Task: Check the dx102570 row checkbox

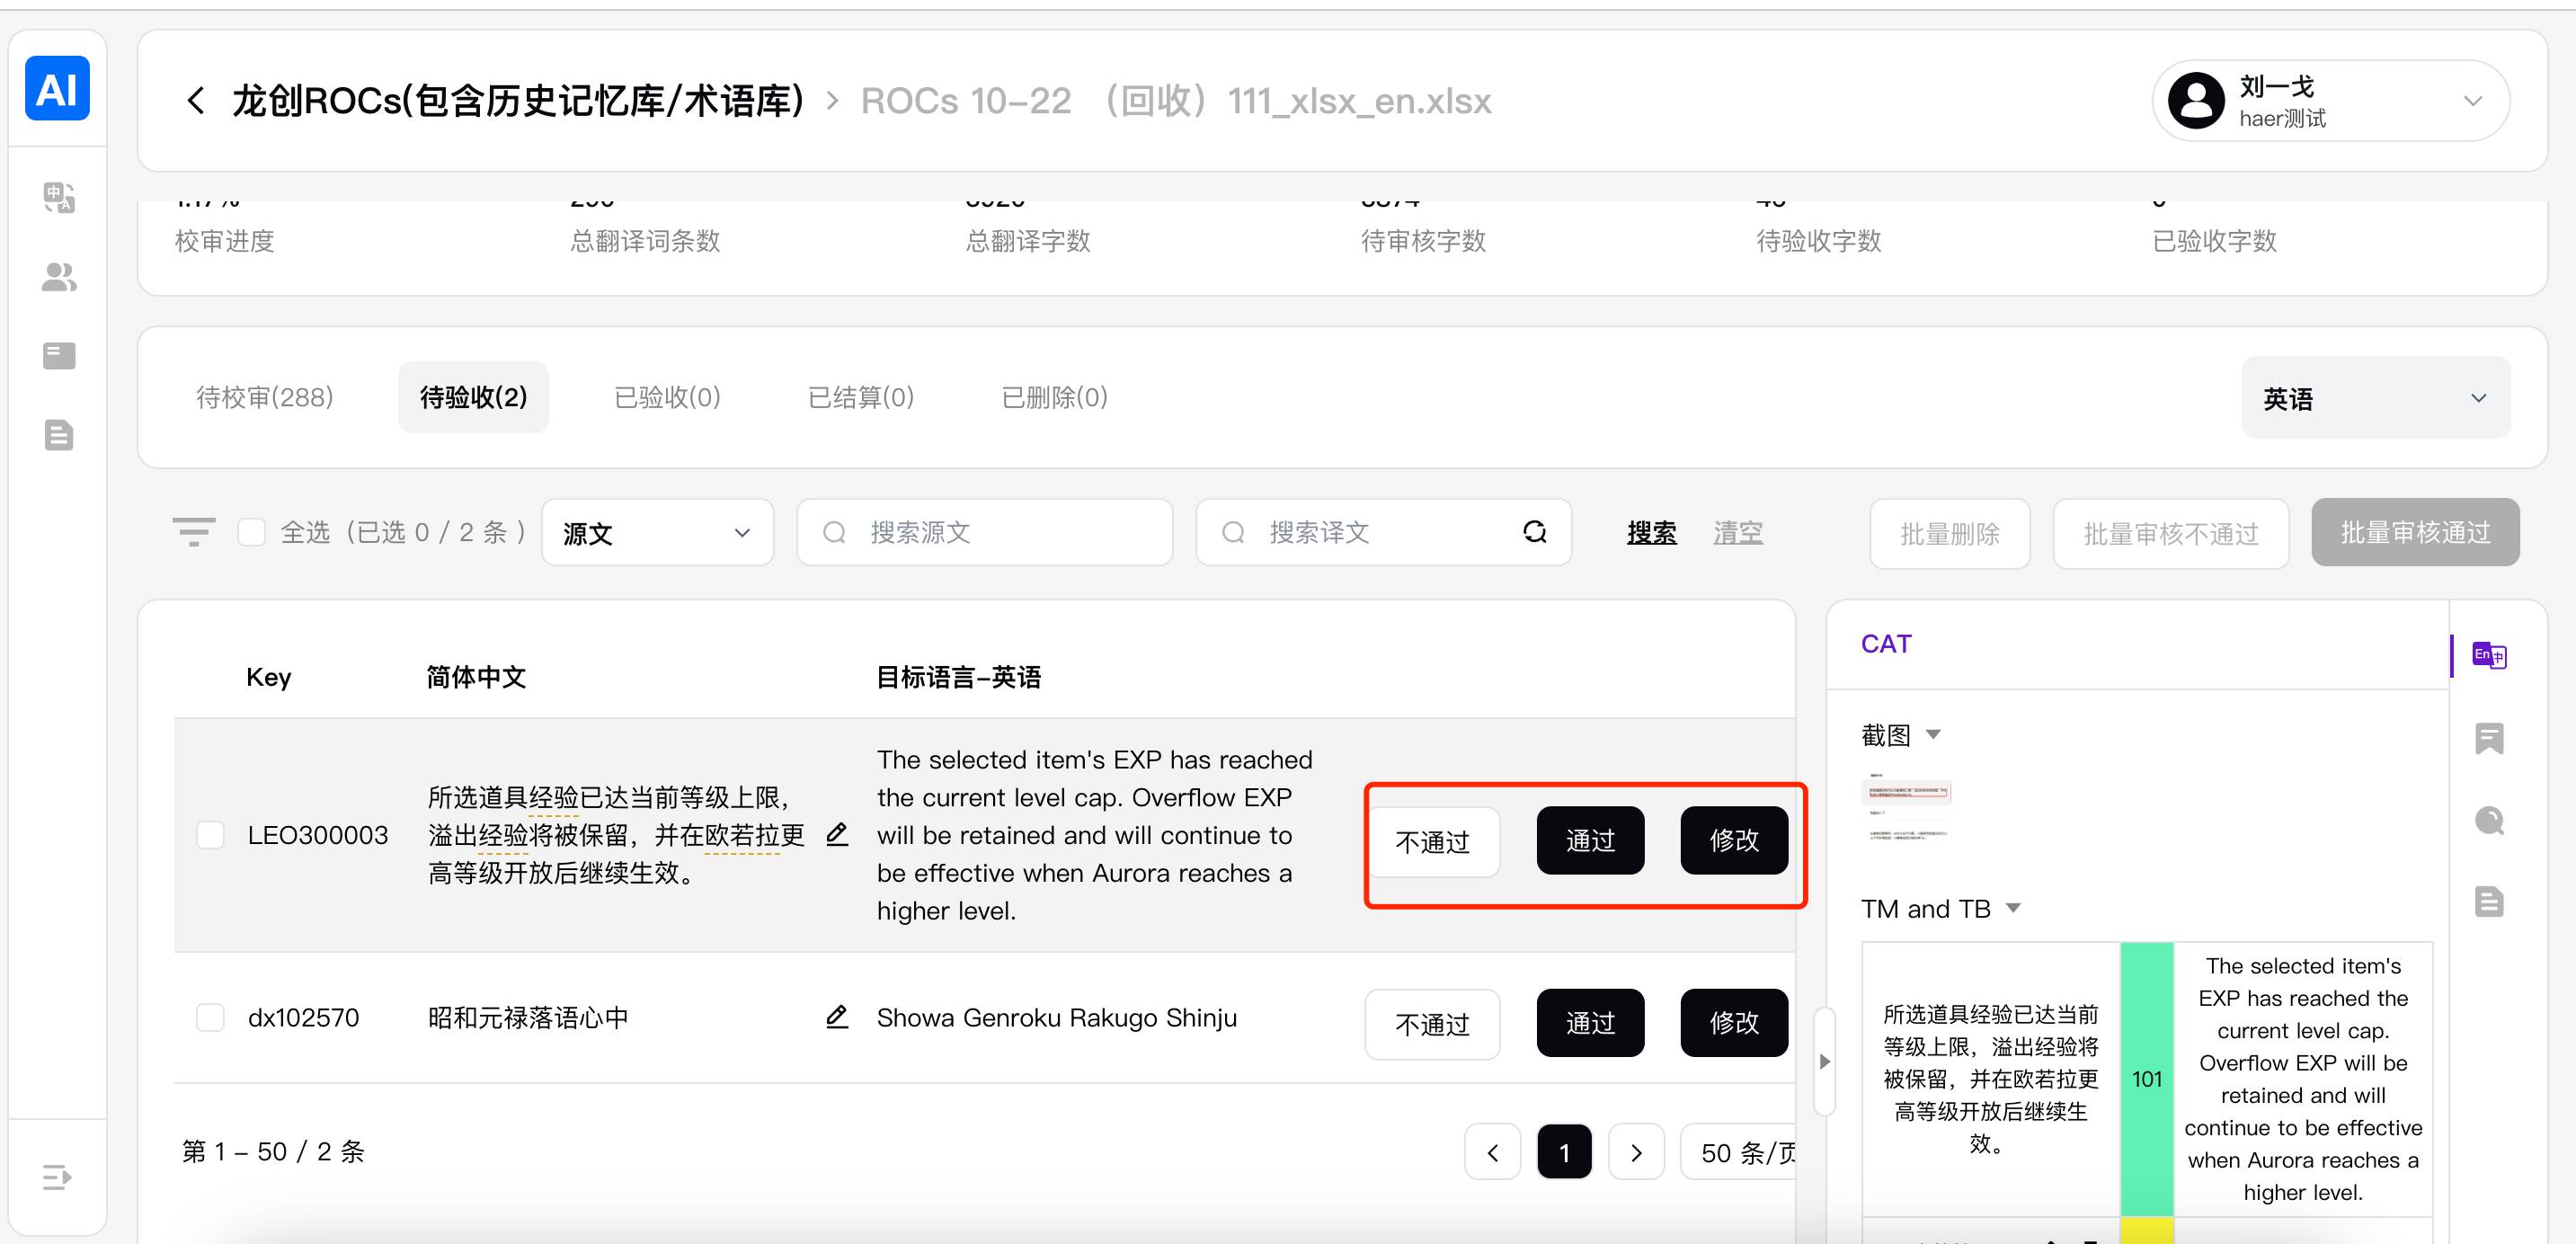Action: pyautogui.click(x=210, y=1017)
